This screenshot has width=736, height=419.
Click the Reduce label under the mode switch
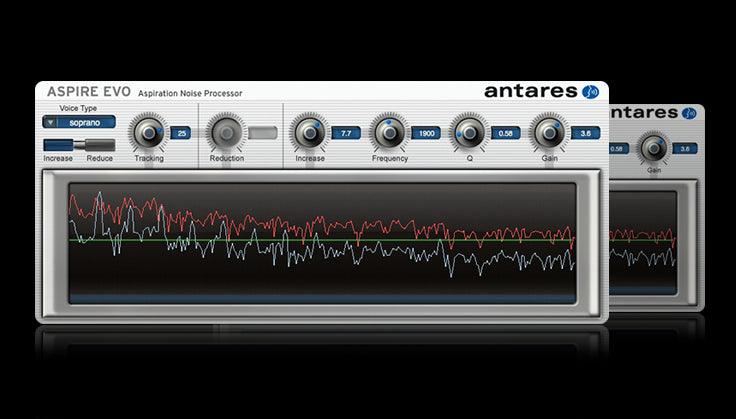click(100, 159)
